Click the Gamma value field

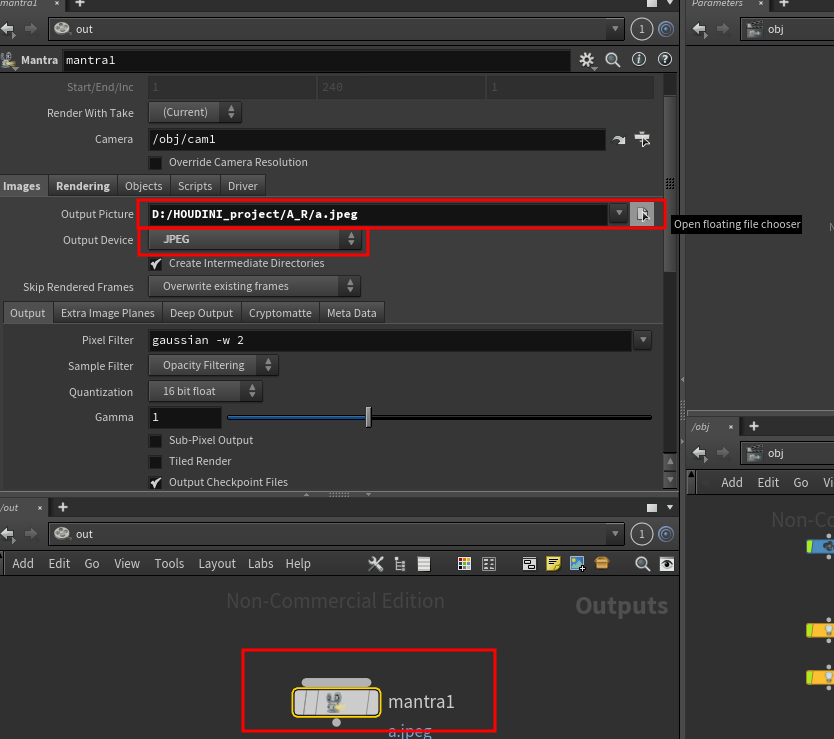tap(185, 418)
